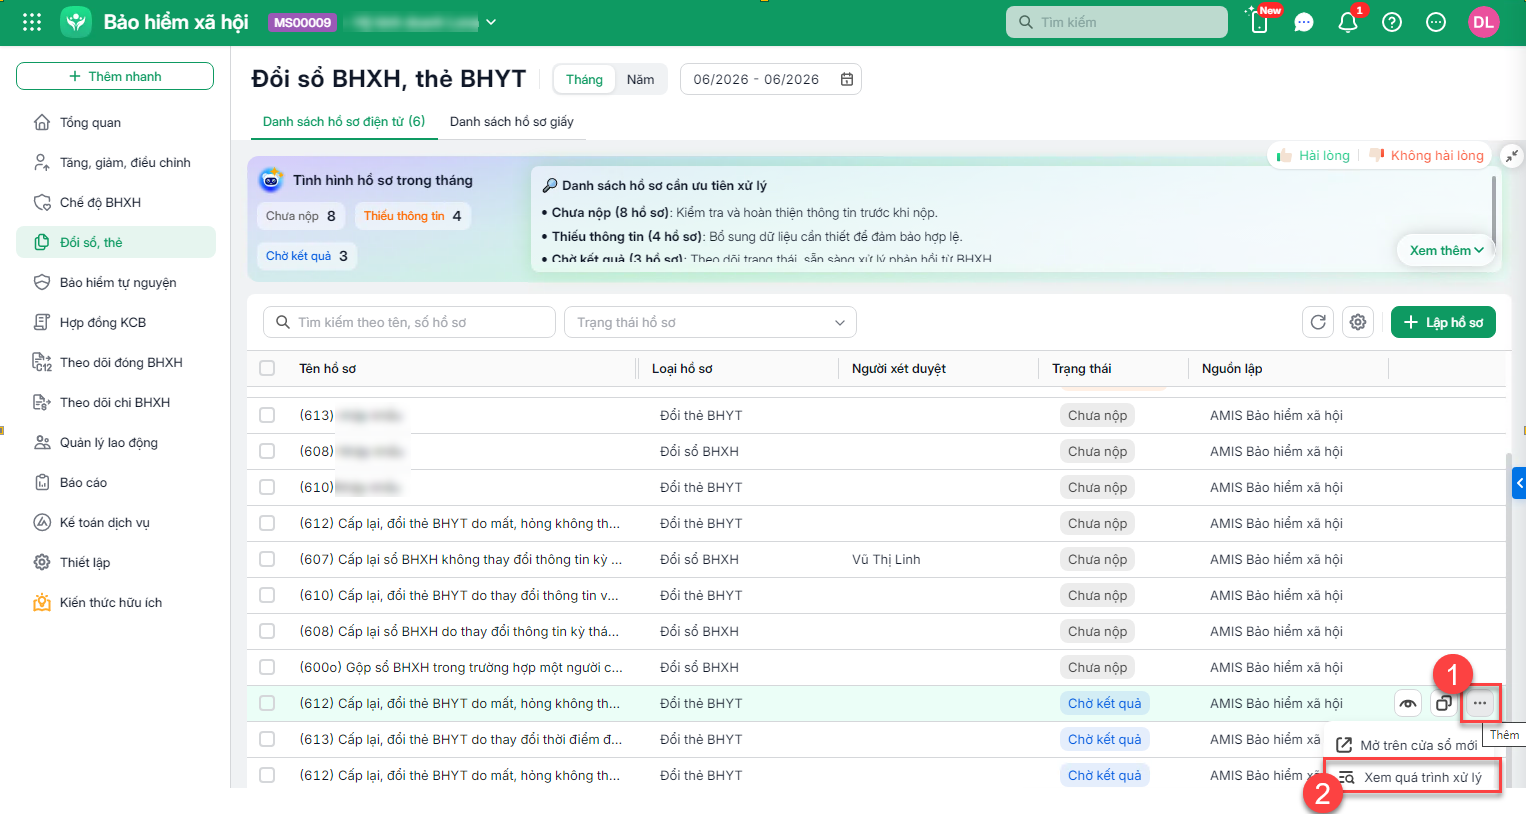Open the 06/2026 - 06/2026 date range picker
The image size is (1526, 814).
coord(770,79)
